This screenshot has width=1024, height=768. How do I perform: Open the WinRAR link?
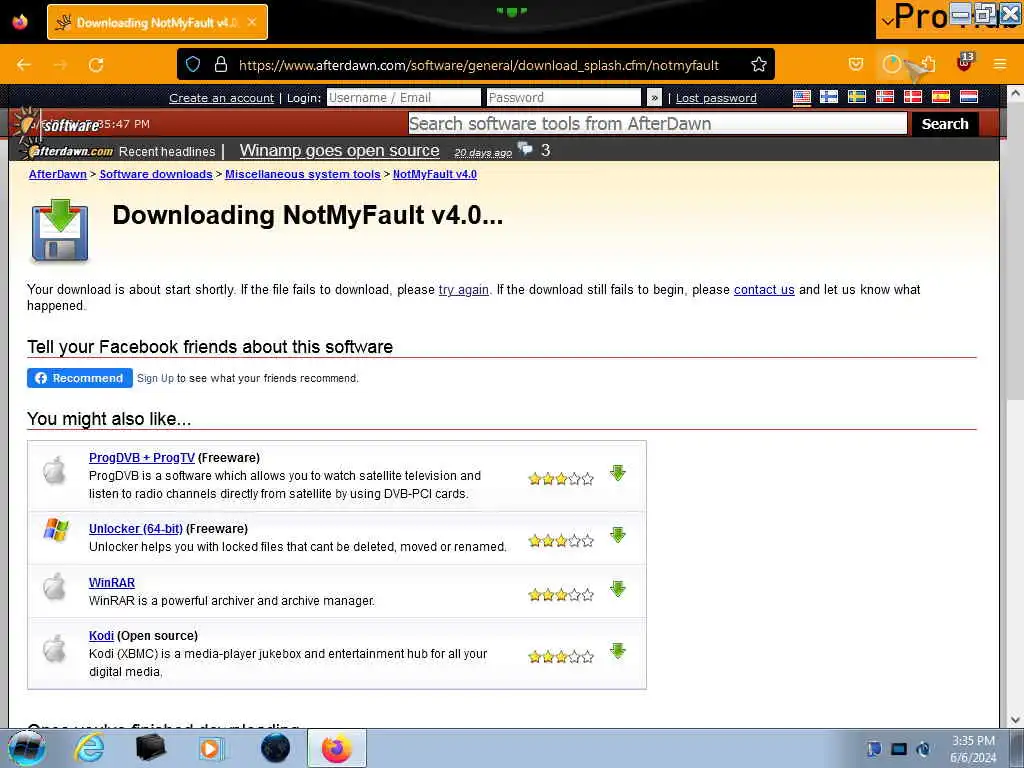click(112, 583)
